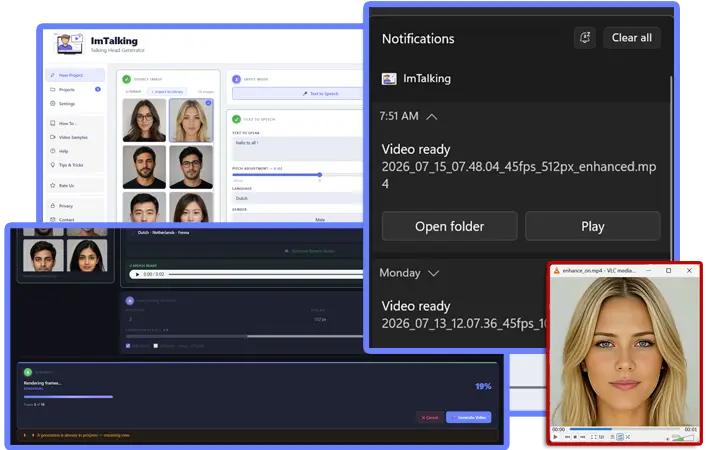The image size is (706, 450).
Task: Click the VLC cone icon in title bar
Action: pyautogui.click(x=557, y=271)
